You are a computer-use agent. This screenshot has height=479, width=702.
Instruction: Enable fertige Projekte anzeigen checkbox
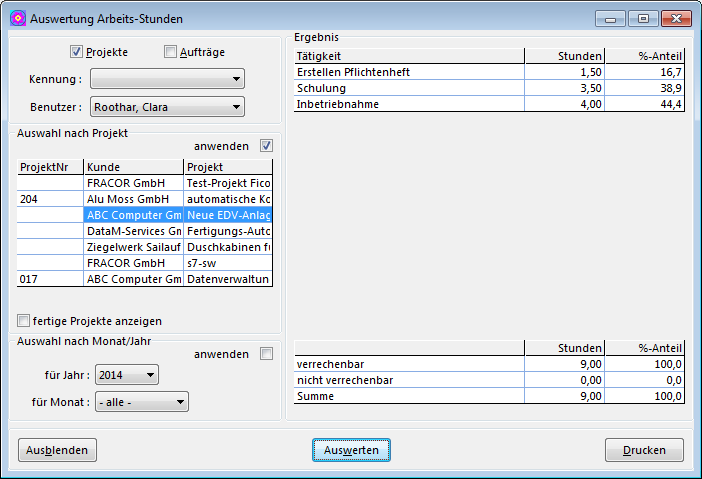pos(24,321)
